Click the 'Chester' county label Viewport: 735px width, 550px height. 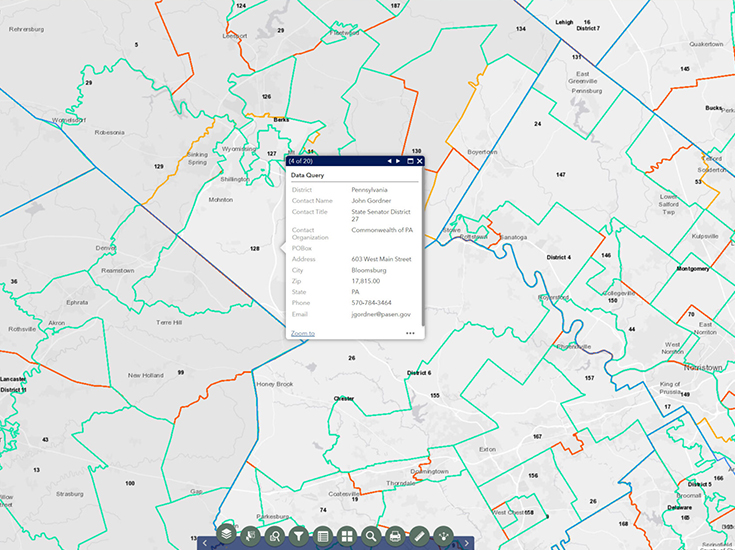point(344,399)
